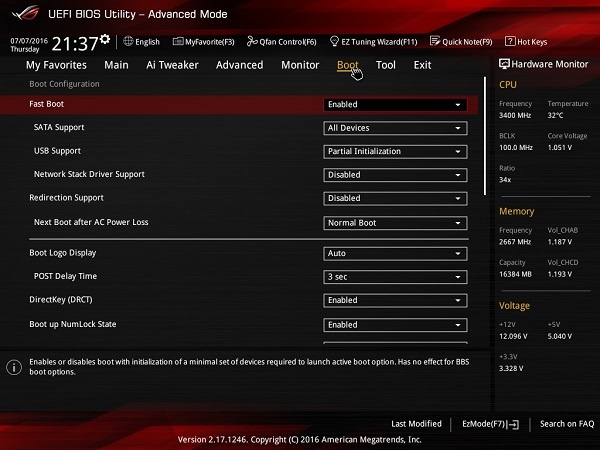Screen dimensions: 600x450
Task: Open the clock settings gear icon
Action: pyautogui.click(x=105, y=39)
